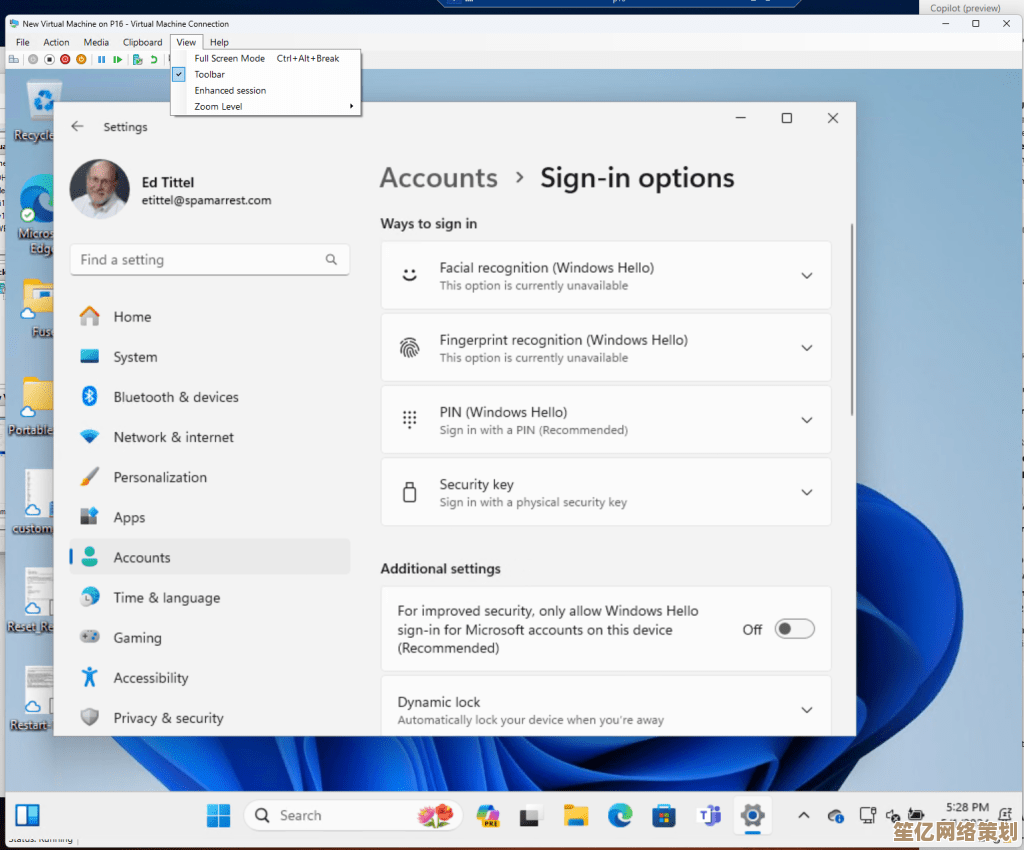
Task: Toggle Windows Hello only sign-in switch
Action: [795, 629]
